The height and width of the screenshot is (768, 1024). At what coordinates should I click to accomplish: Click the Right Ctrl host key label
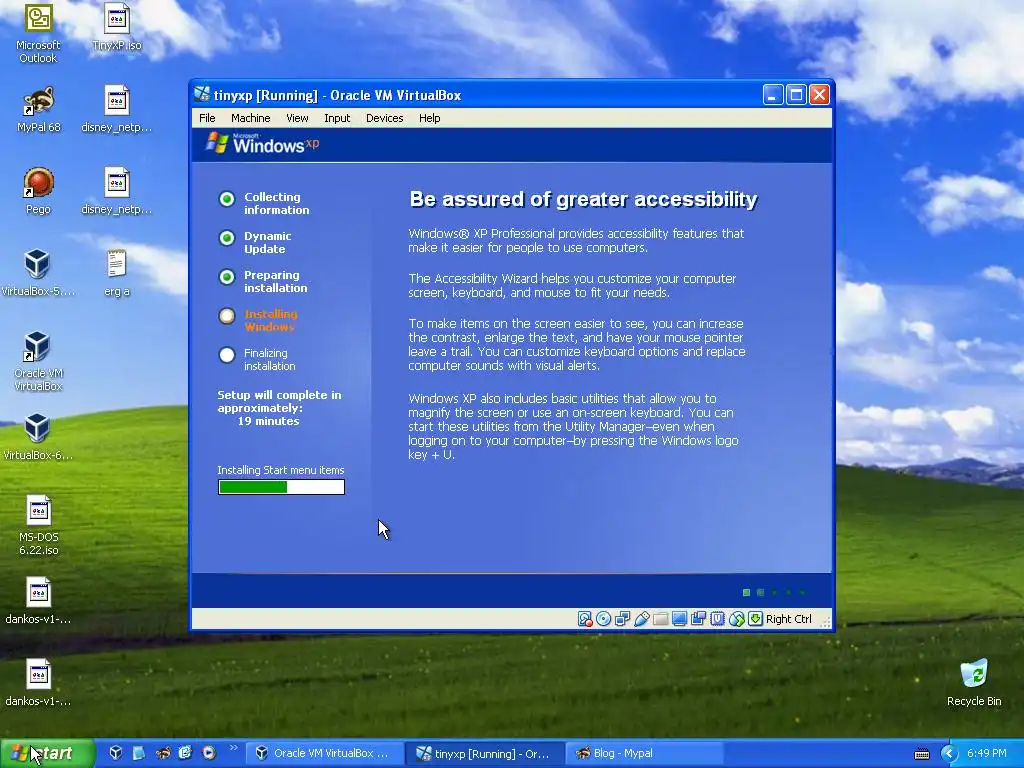coord(788,619)
